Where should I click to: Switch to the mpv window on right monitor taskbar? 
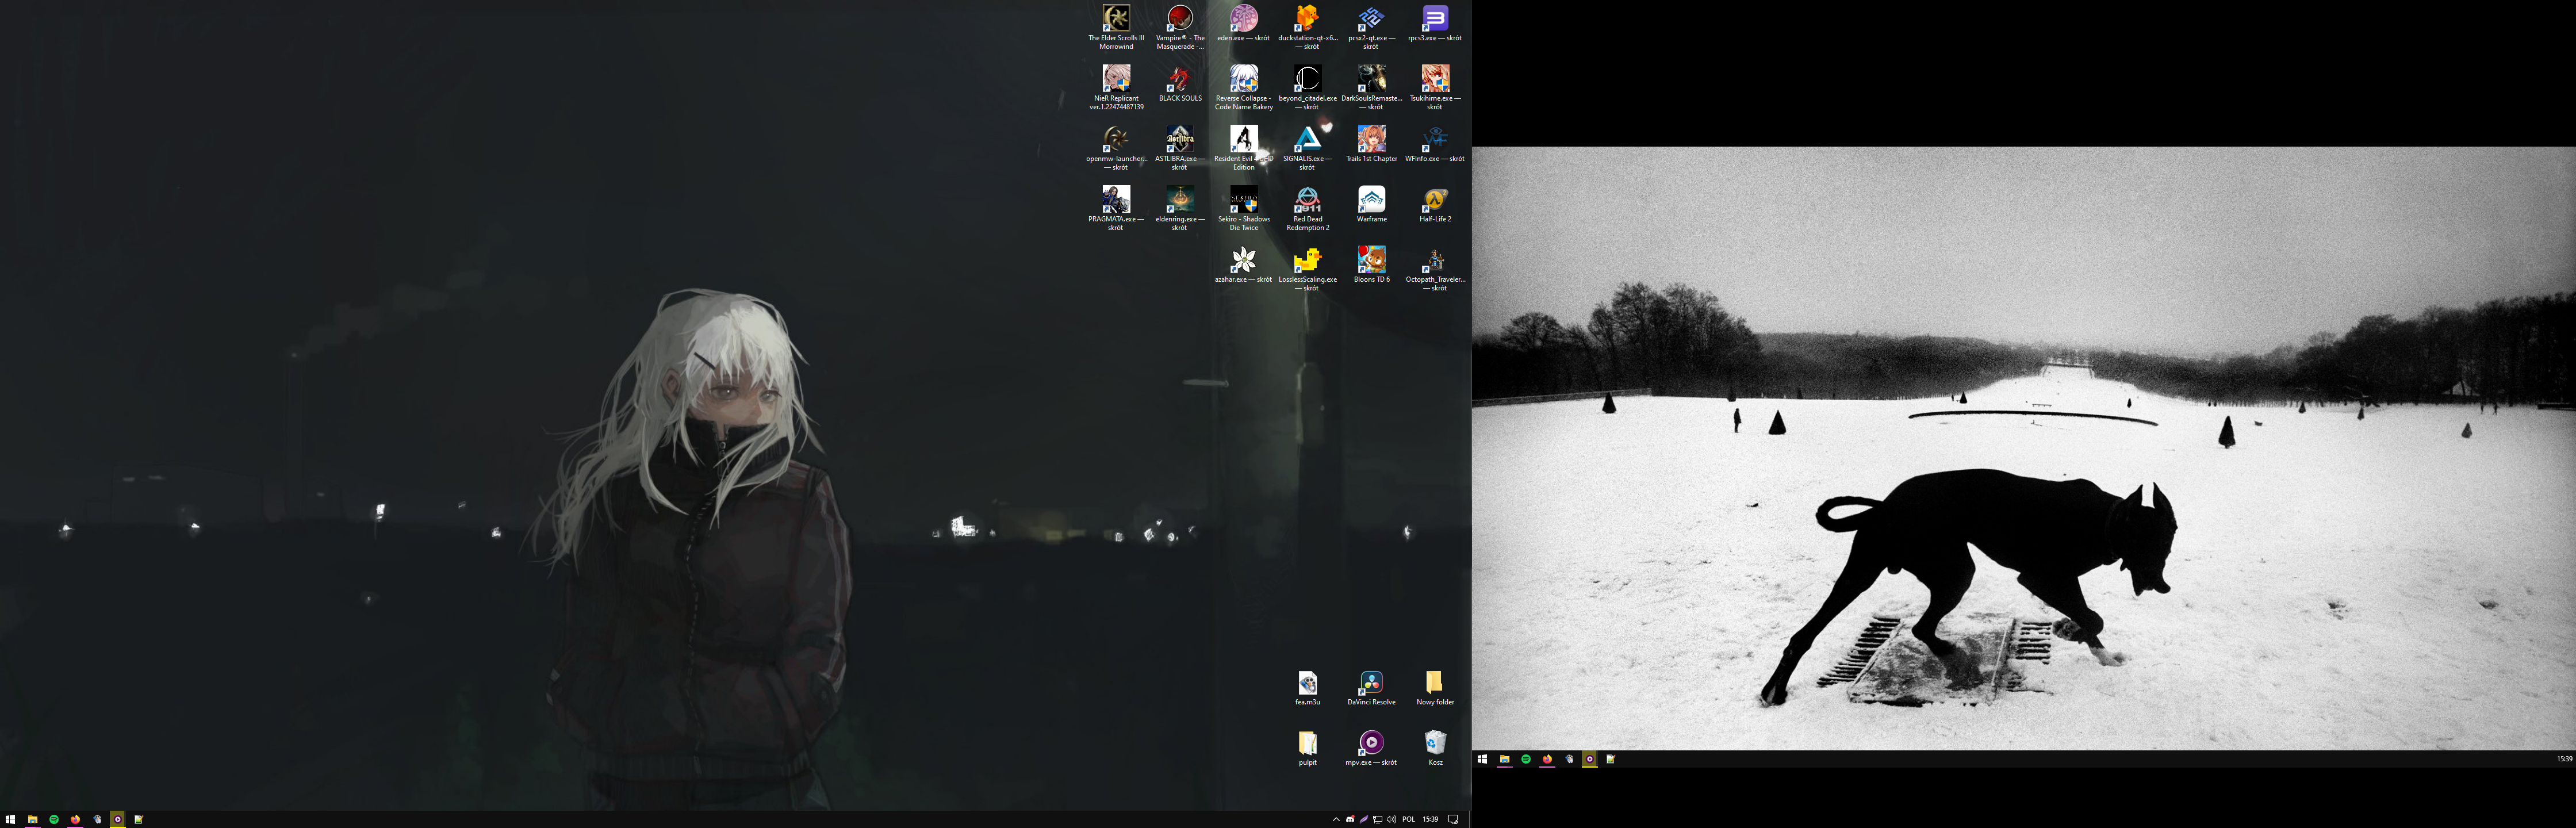[1589, 759]
